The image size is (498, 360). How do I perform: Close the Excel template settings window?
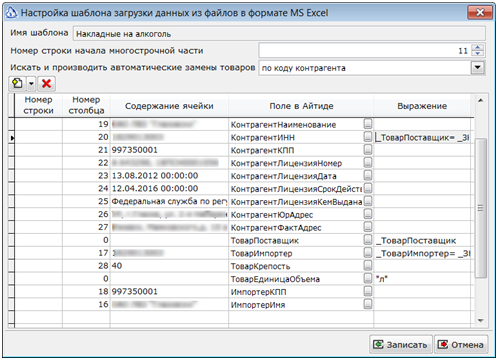(480, 13)
